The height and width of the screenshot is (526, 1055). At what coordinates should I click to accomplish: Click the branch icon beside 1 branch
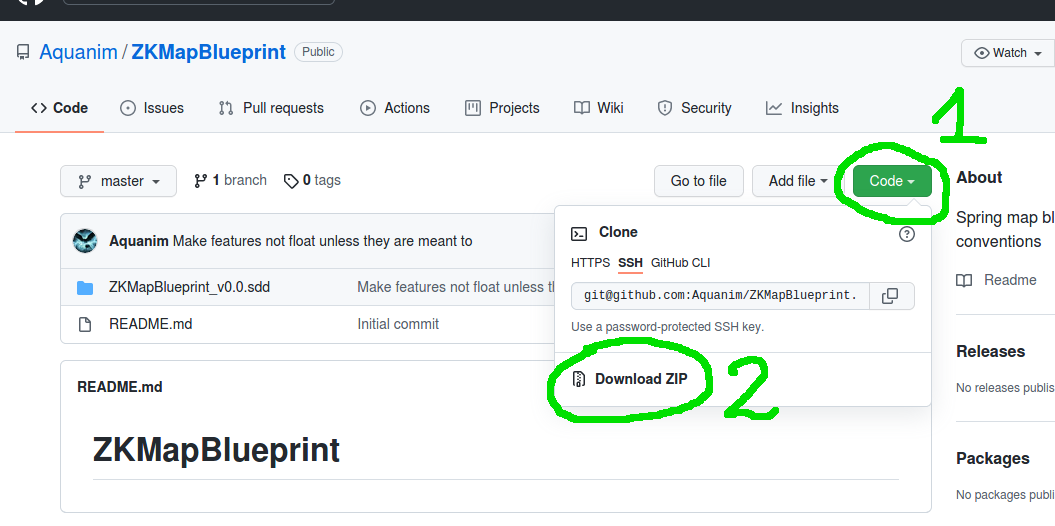click(x=201, y=181)
